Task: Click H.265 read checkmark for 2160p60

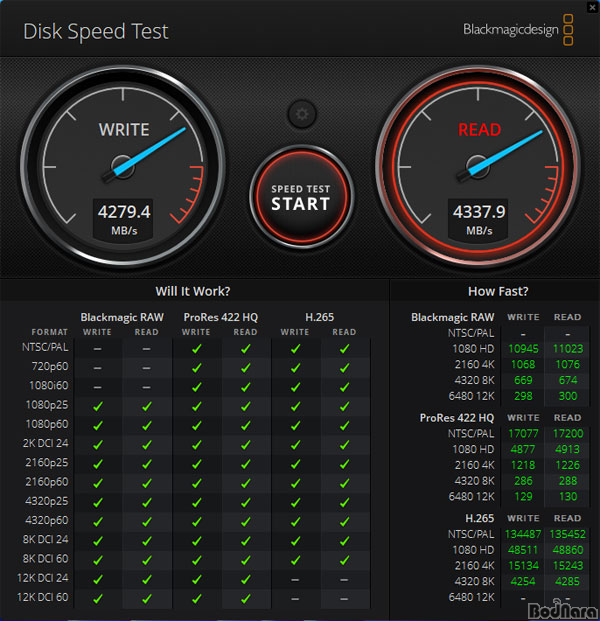Action: tap(345, 483)
